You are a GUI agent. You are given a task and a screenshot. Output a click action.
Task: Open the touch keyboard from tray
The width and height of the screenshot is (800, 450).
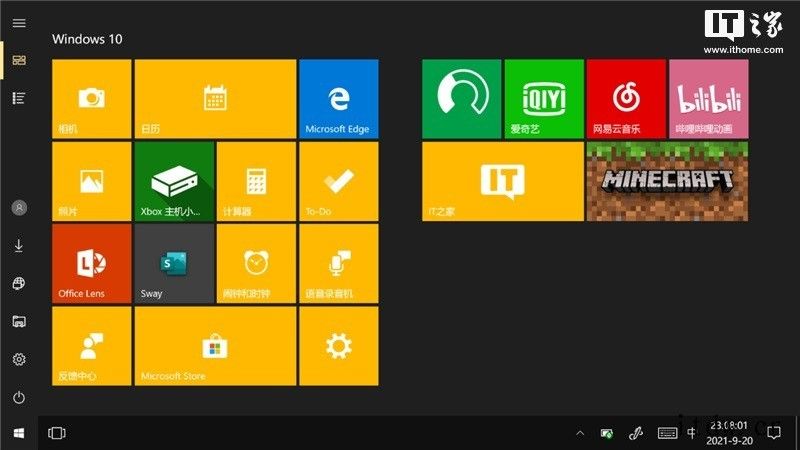[667, 434]
